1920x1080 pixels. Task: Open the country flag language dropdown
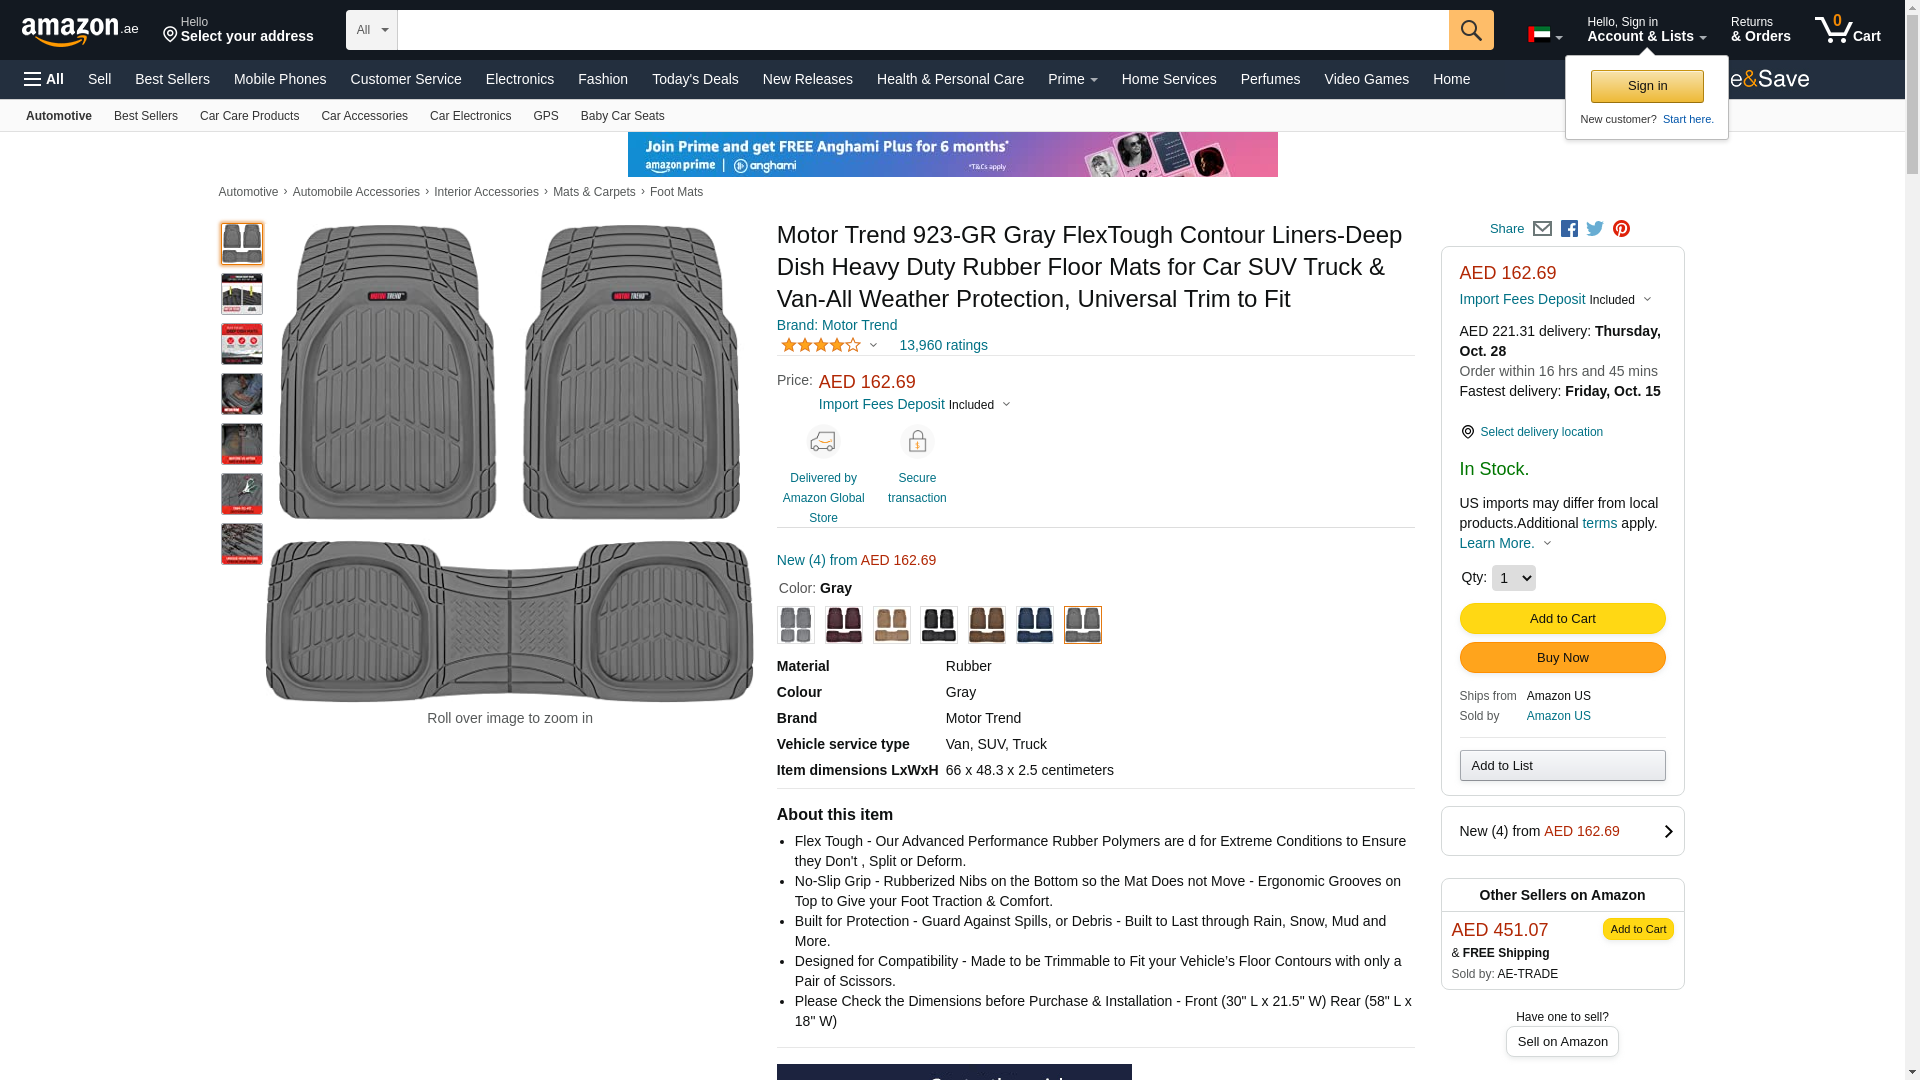(x=1544, y=36)
